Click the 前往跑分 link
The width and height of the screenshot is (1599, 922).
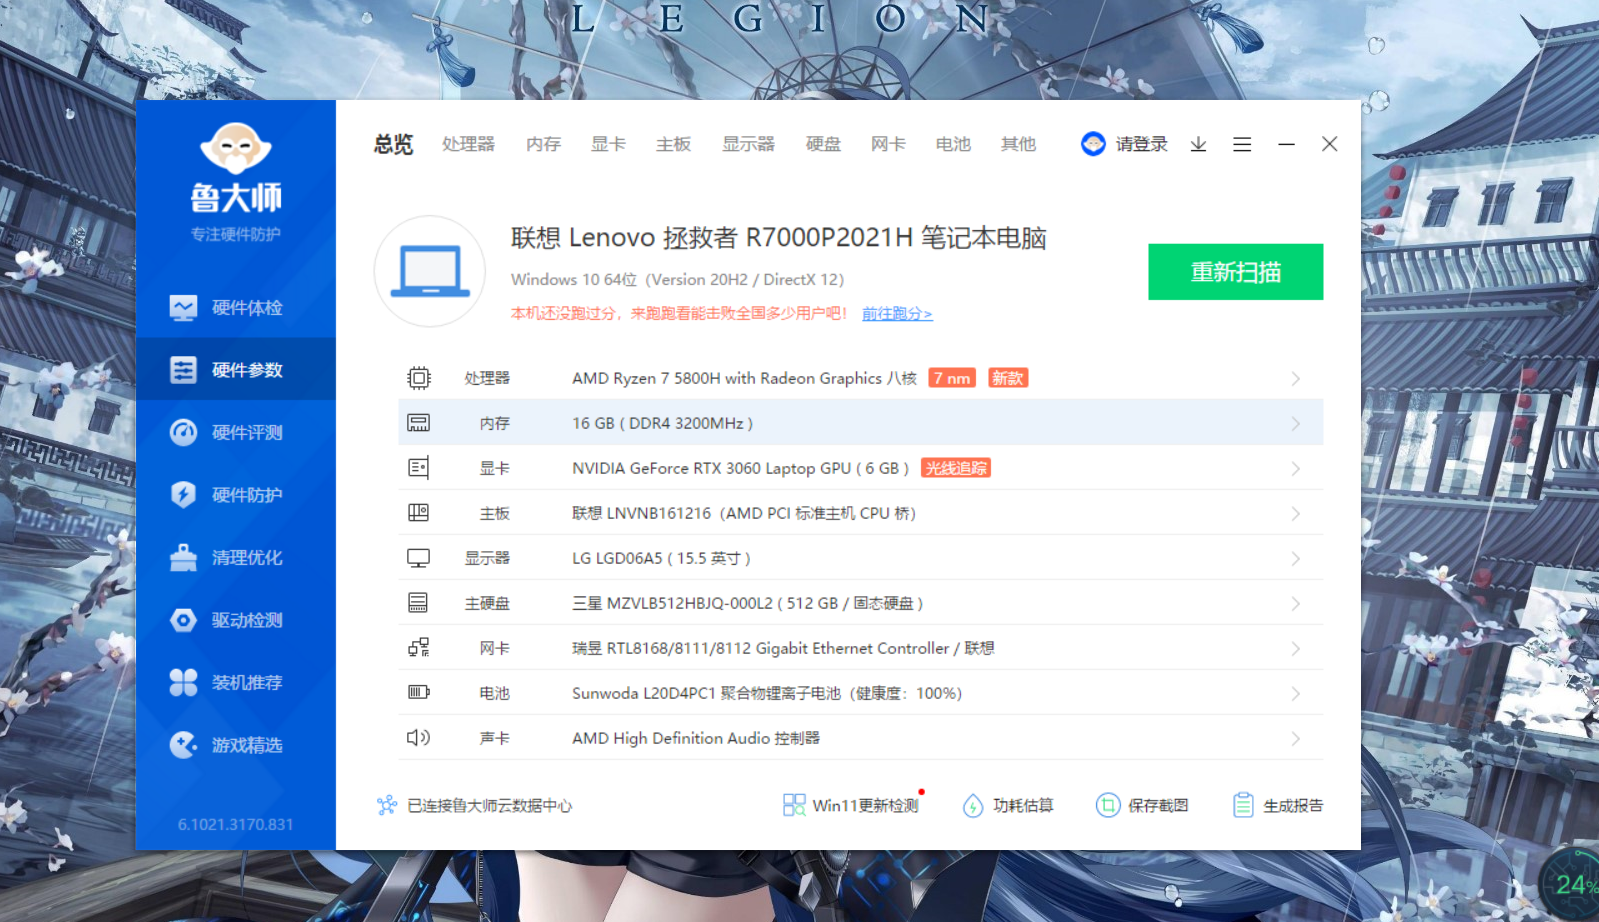tap(897, 314)
